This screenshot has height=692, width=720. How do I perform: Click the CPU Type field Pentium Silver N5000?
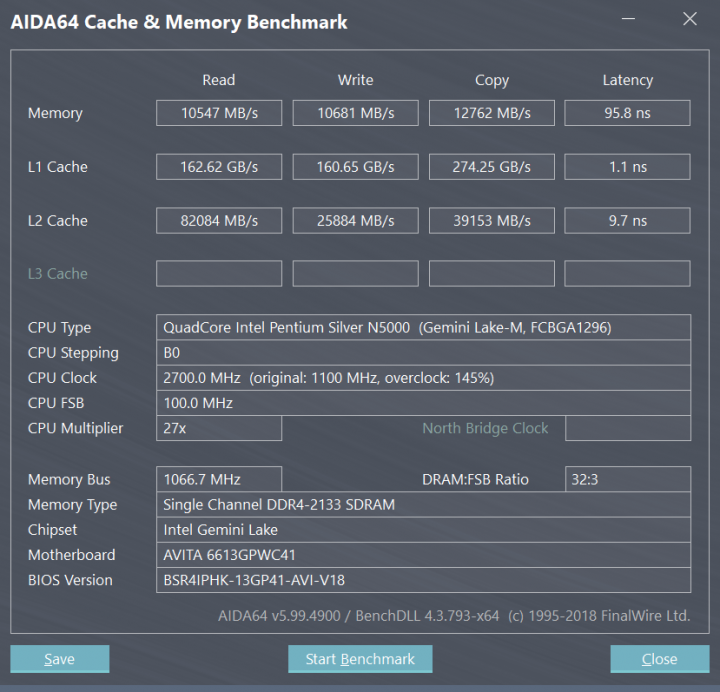pyautogui.click(x=423, y=327)
